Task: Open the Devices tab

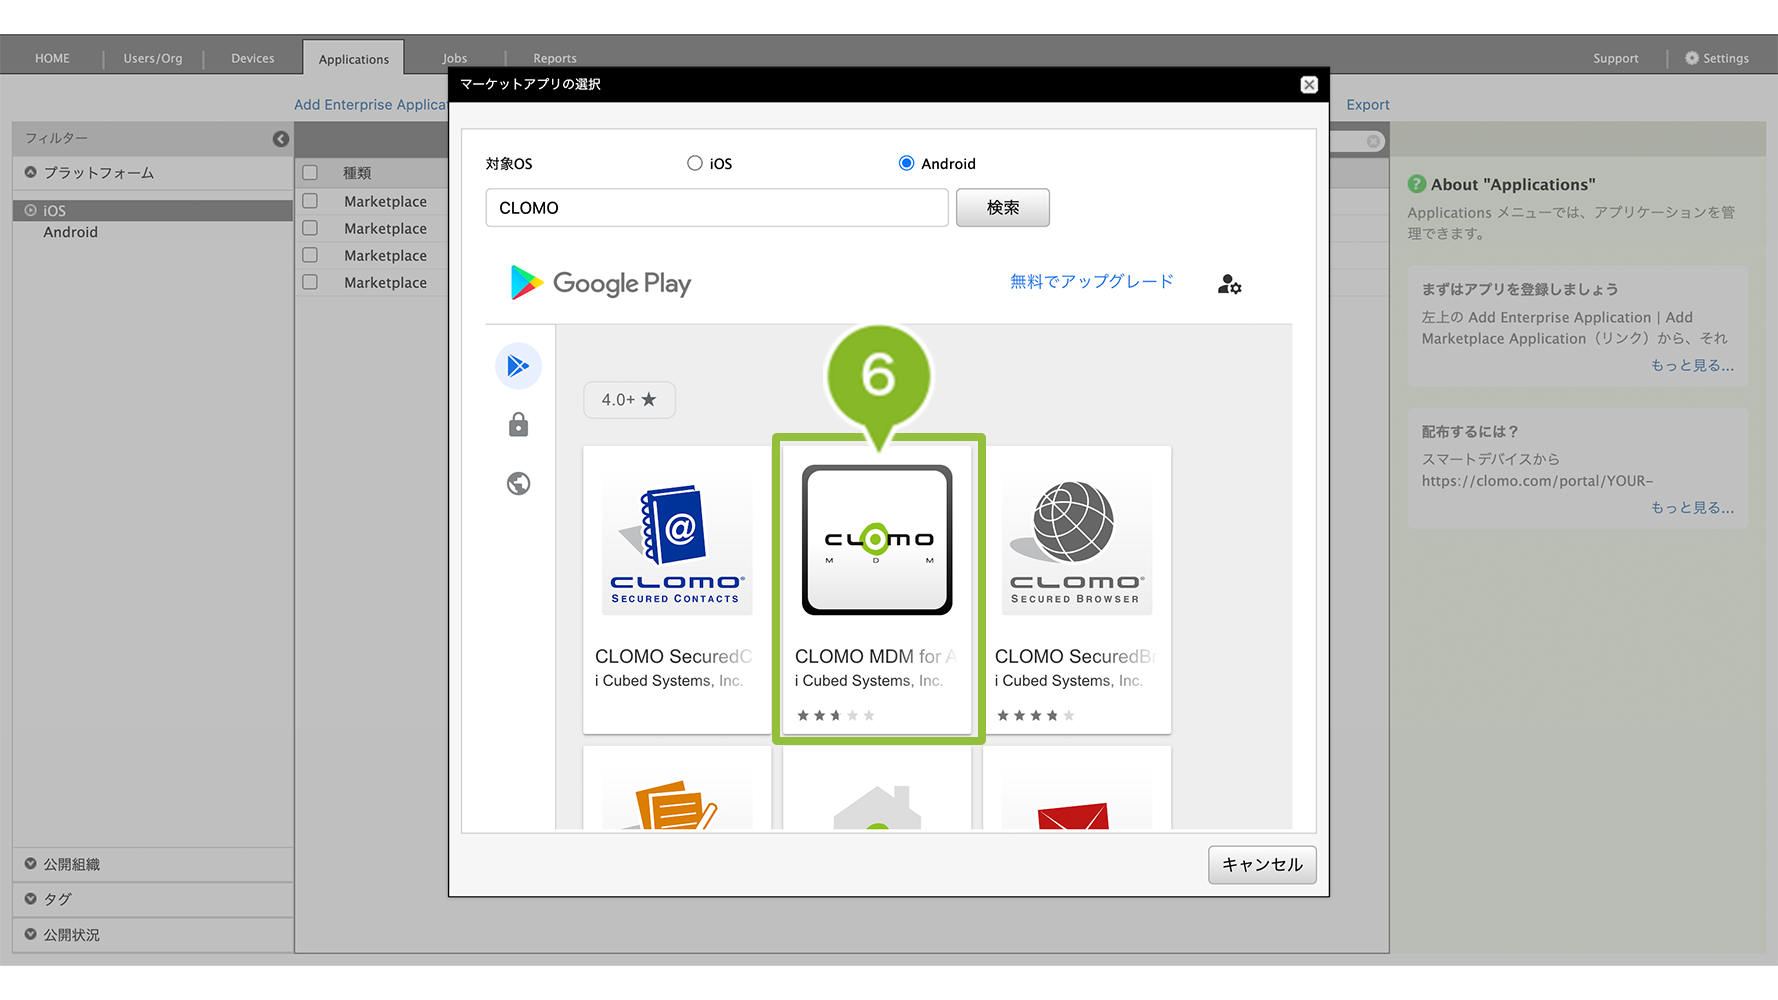Action: point(252,58)
